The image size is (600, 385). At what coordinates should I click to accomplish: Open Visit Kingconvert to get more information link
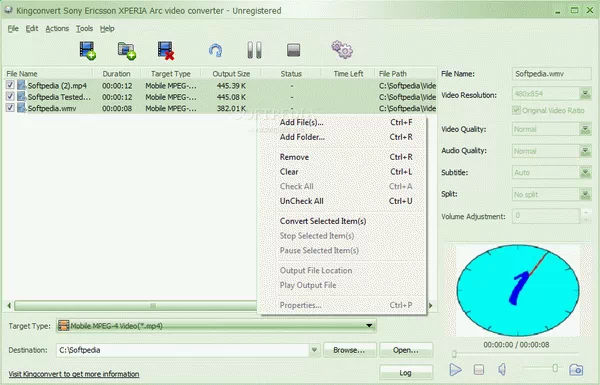point(74,374)
